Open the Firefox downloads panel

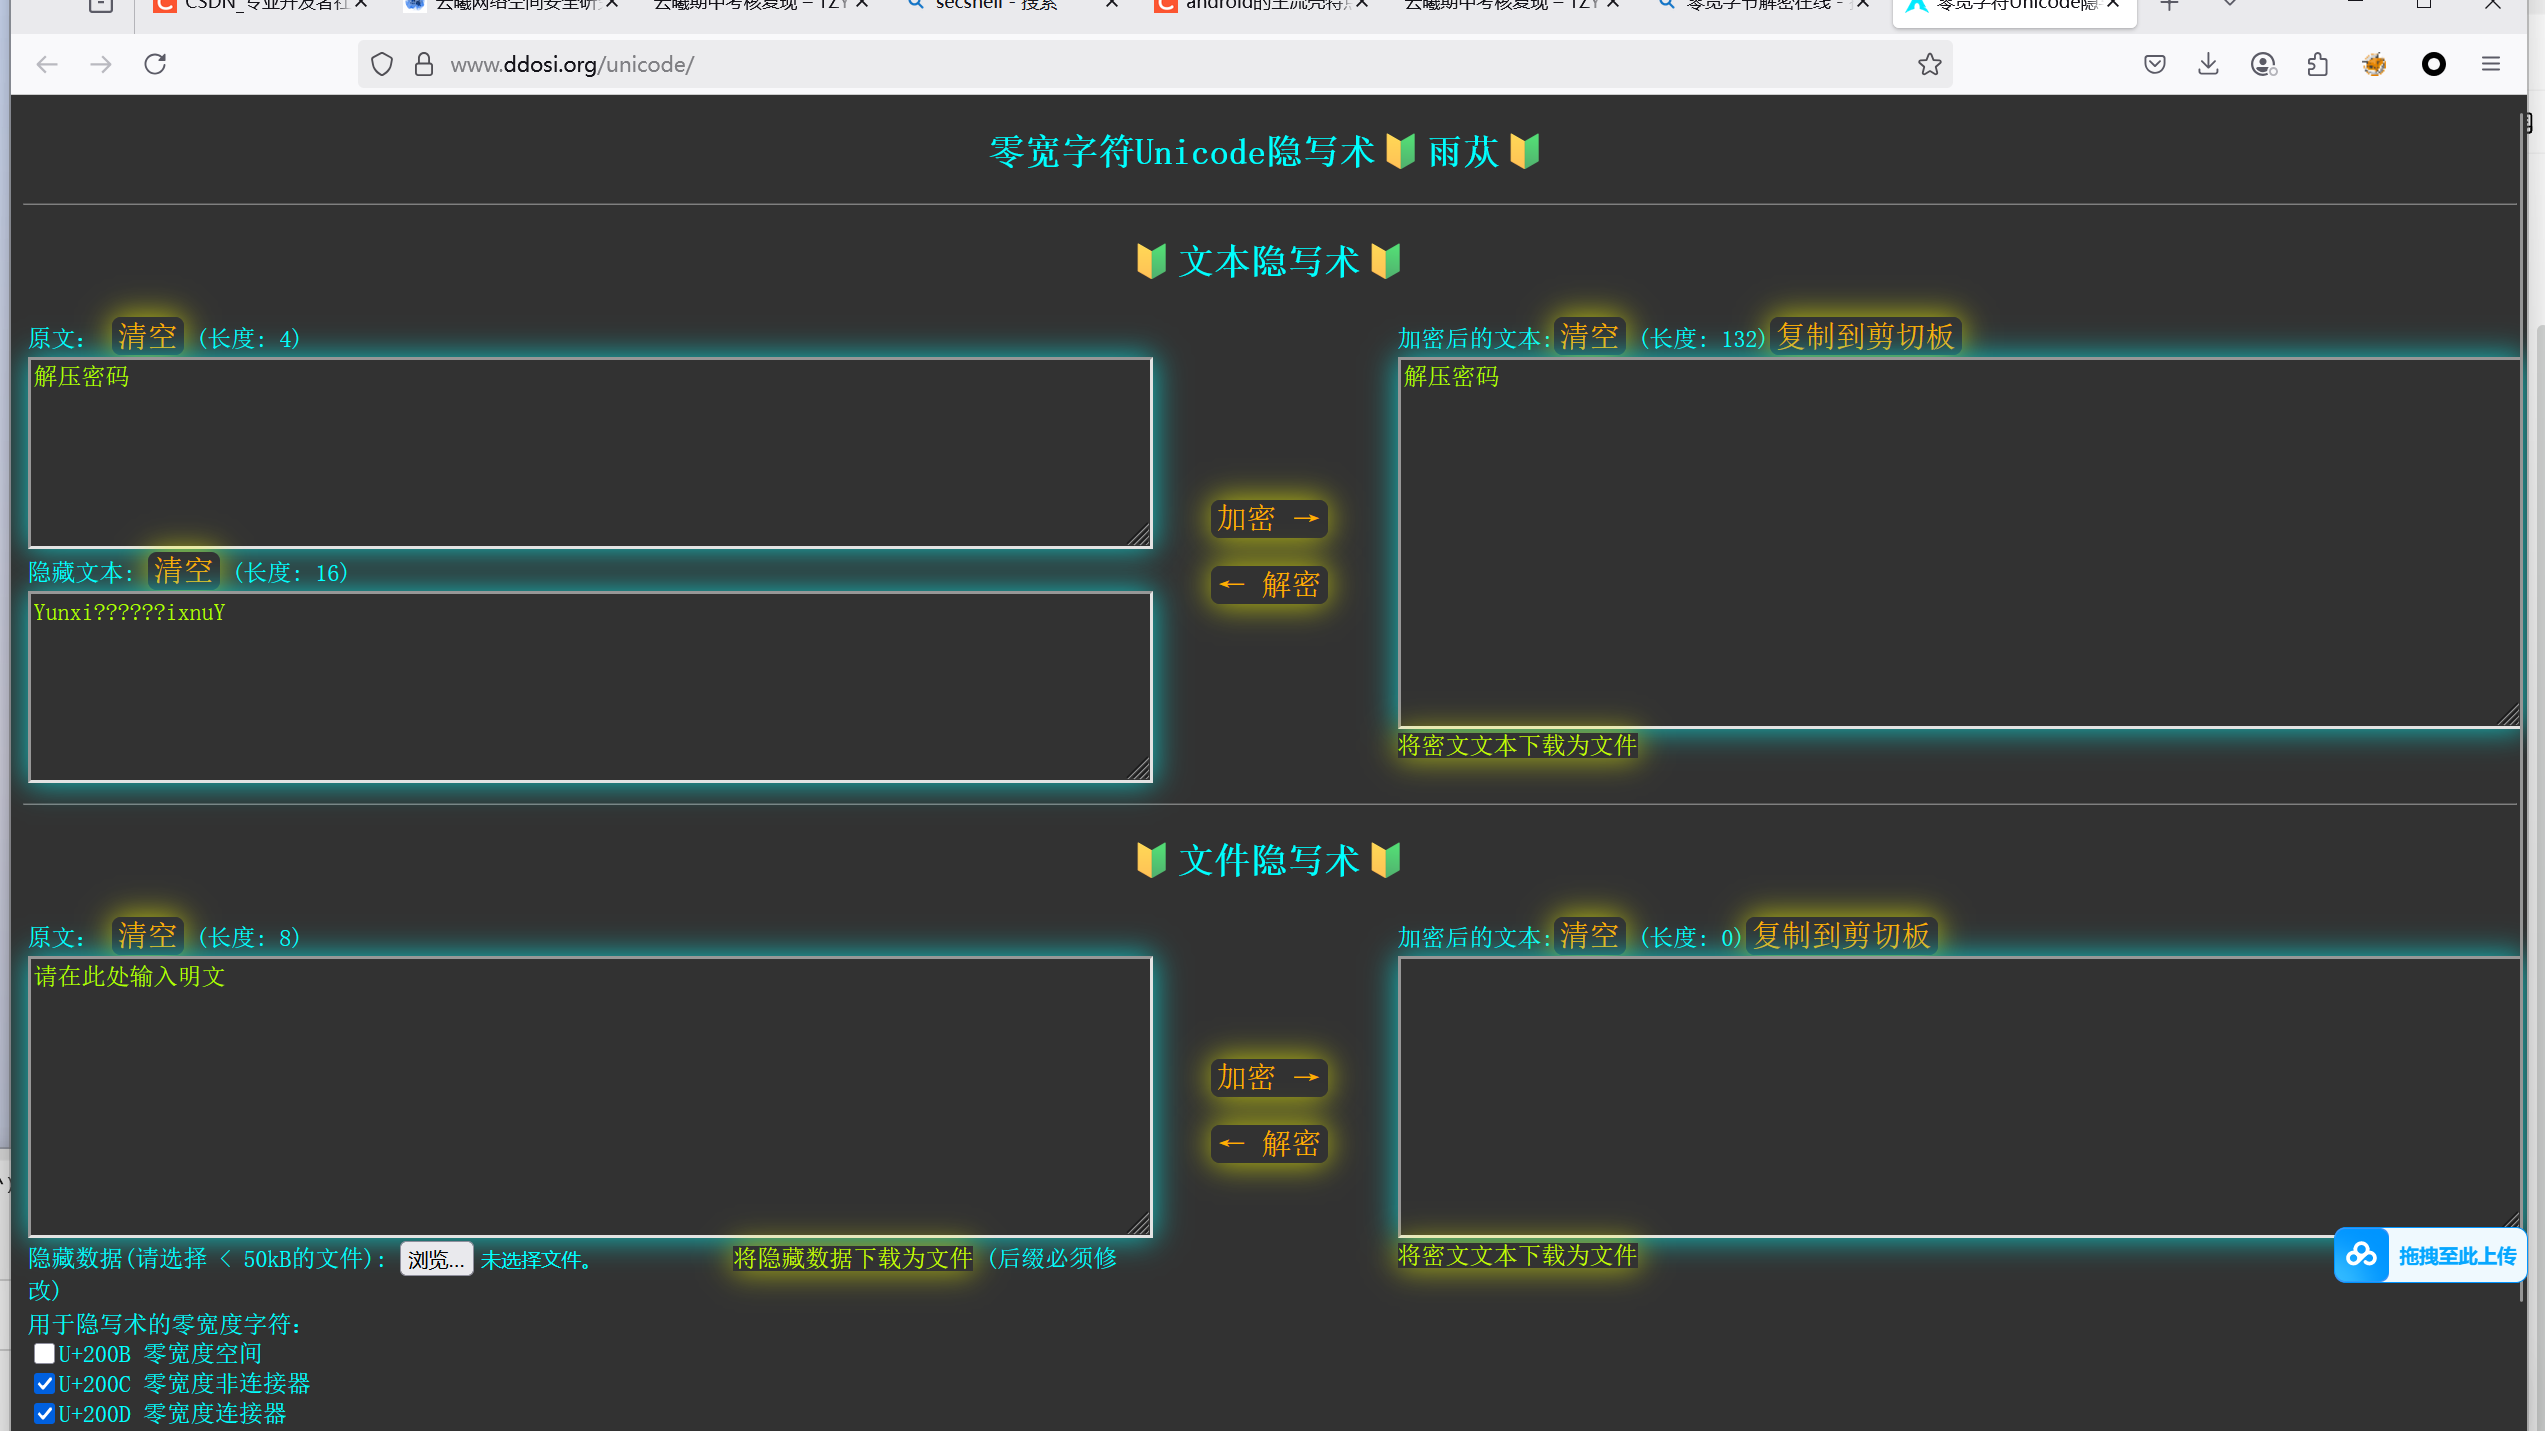click(2208, 65)
